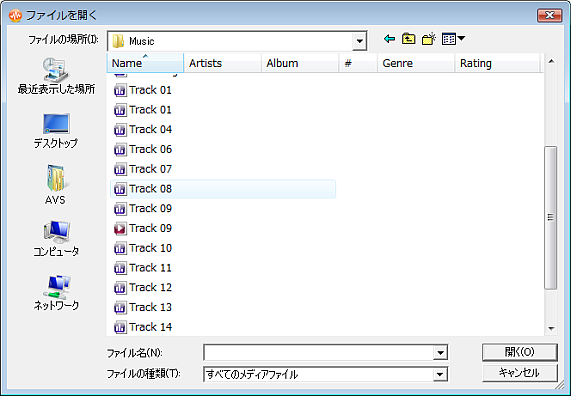Click the キャンセル button

coord(520,373)
